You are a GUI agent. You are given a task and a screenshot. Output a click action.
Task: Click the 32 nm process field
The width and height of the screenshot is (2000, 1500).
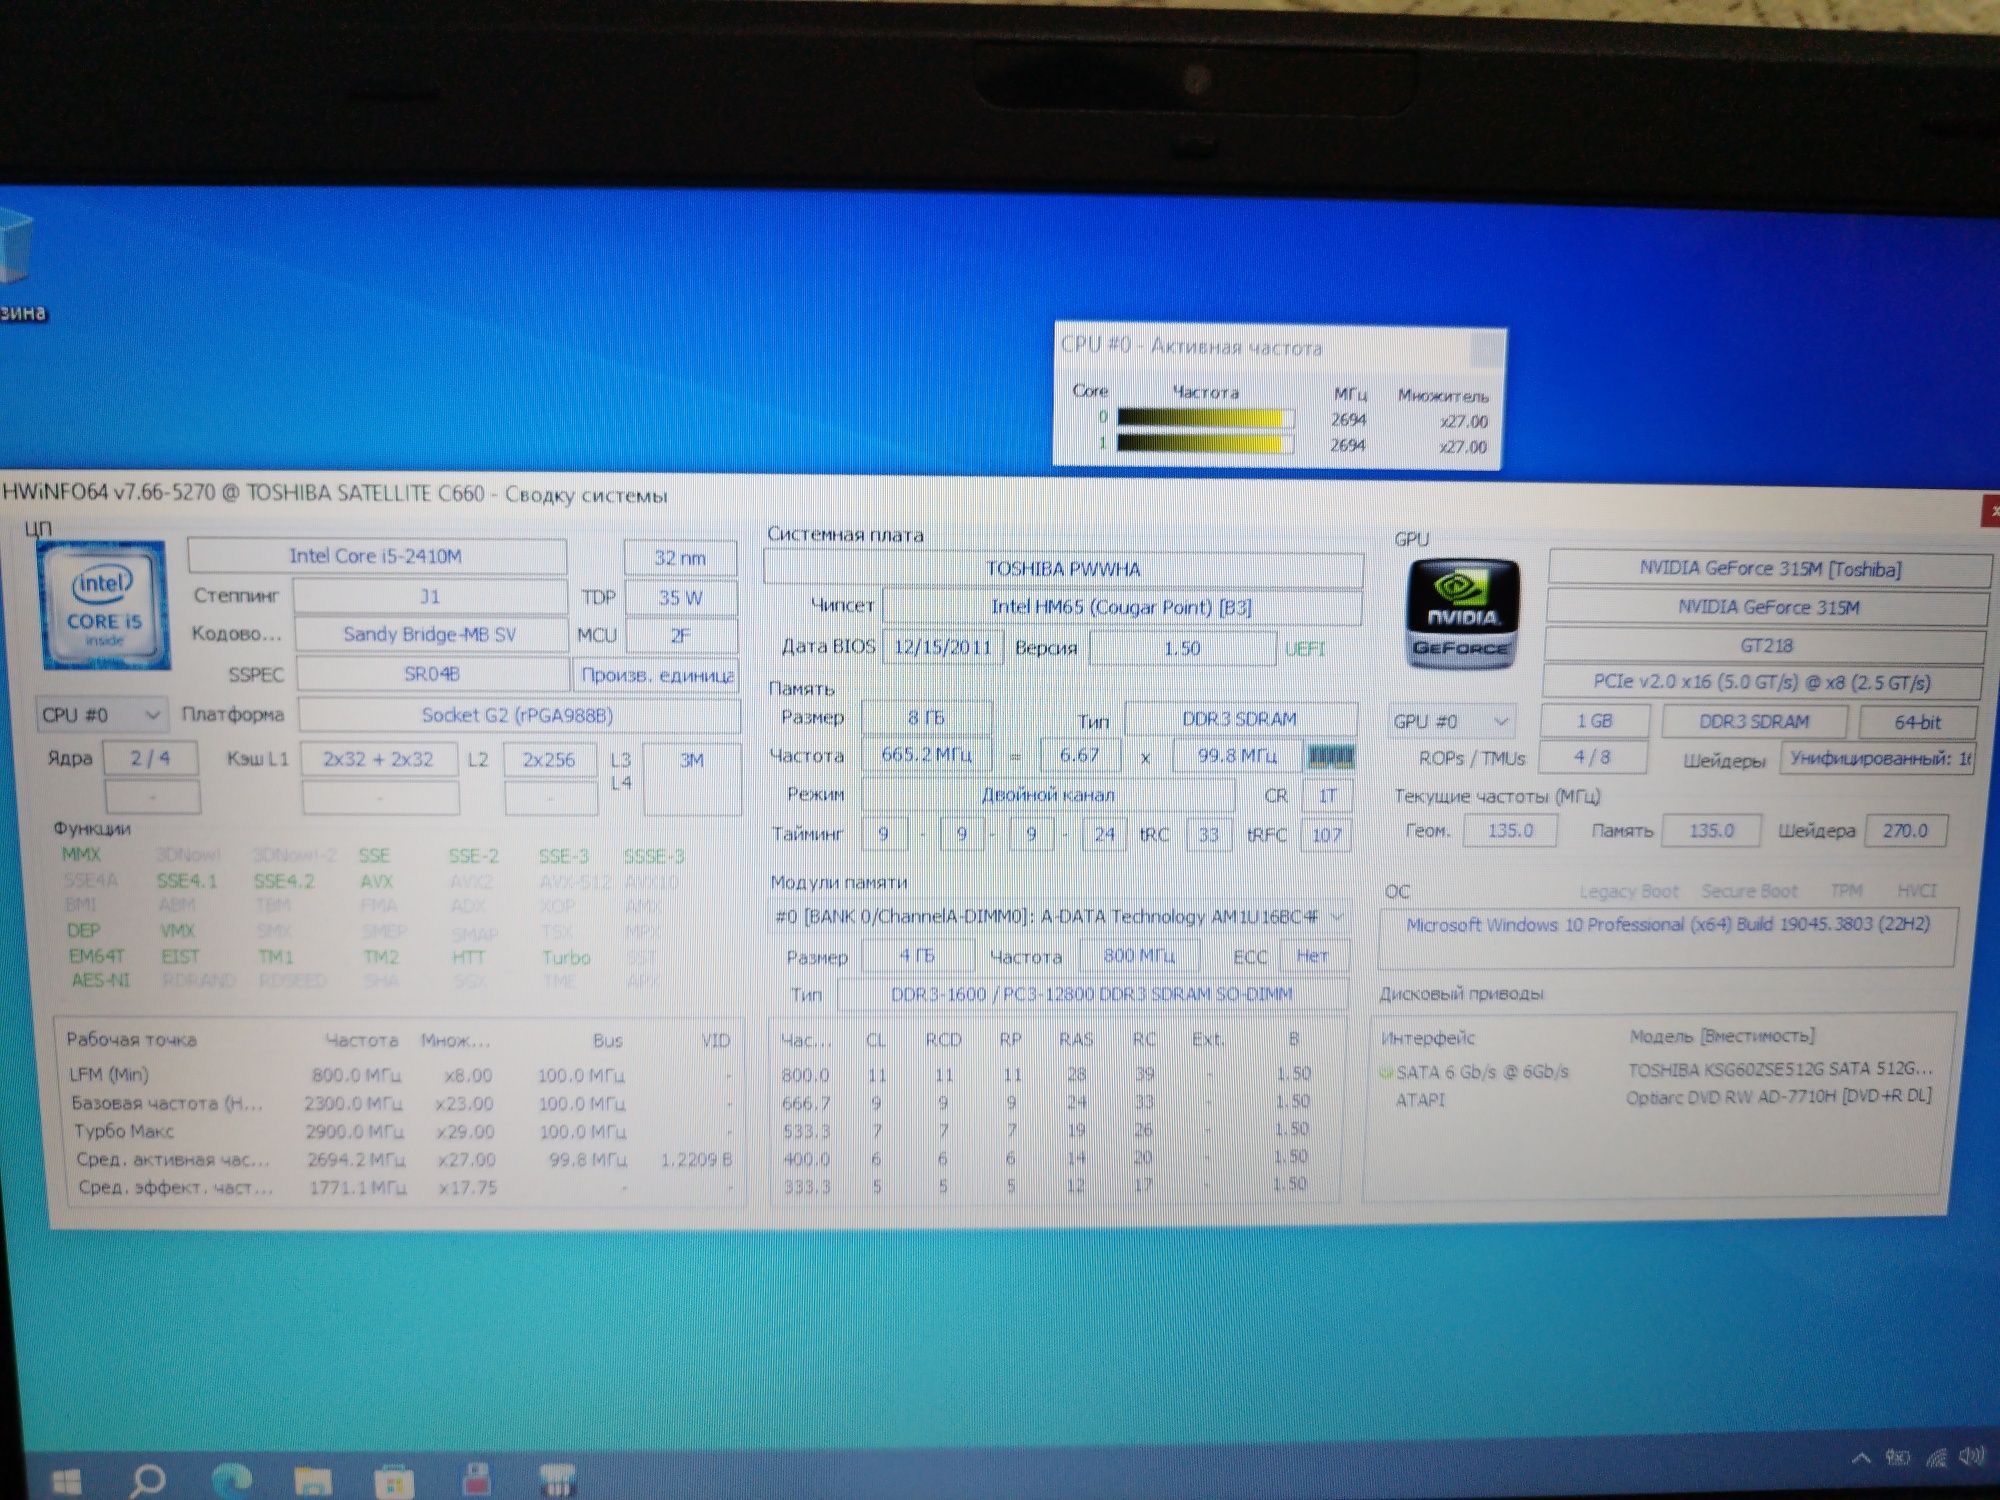pyautogui.click(x=680, y=557)
